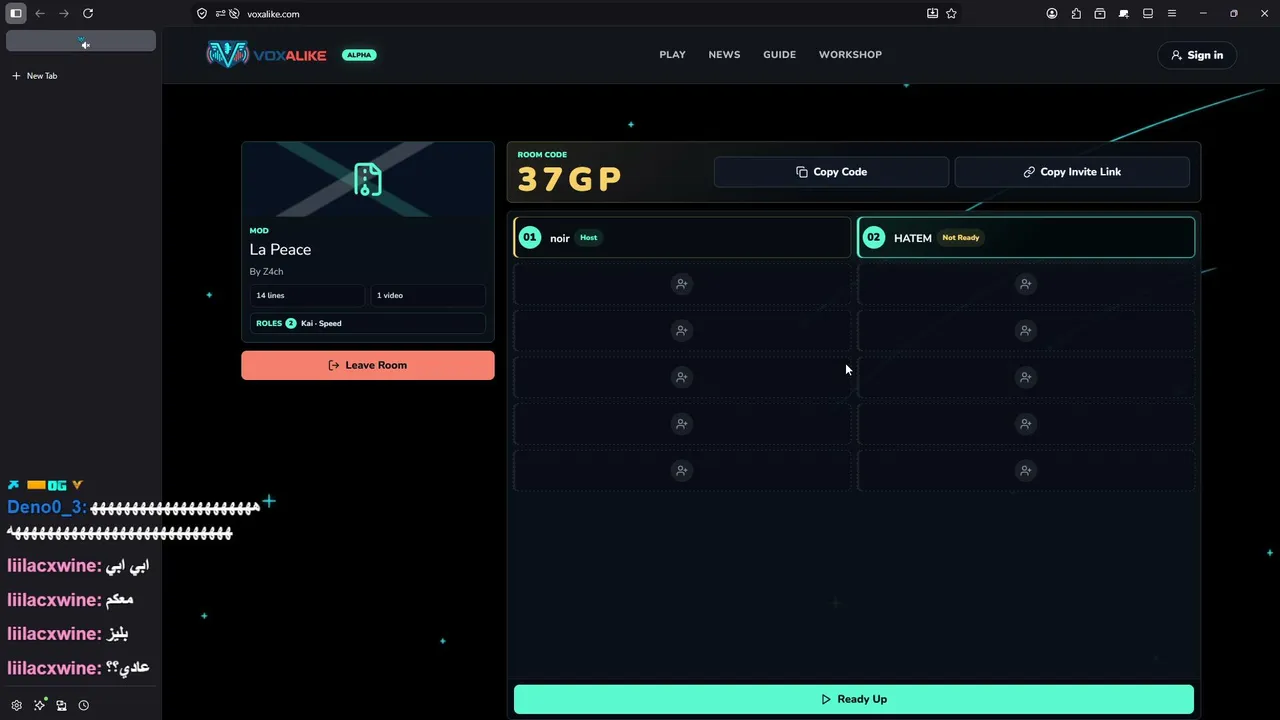
Task: Select player slot 02 HATEM
Action: click(x=1026, y=238)
